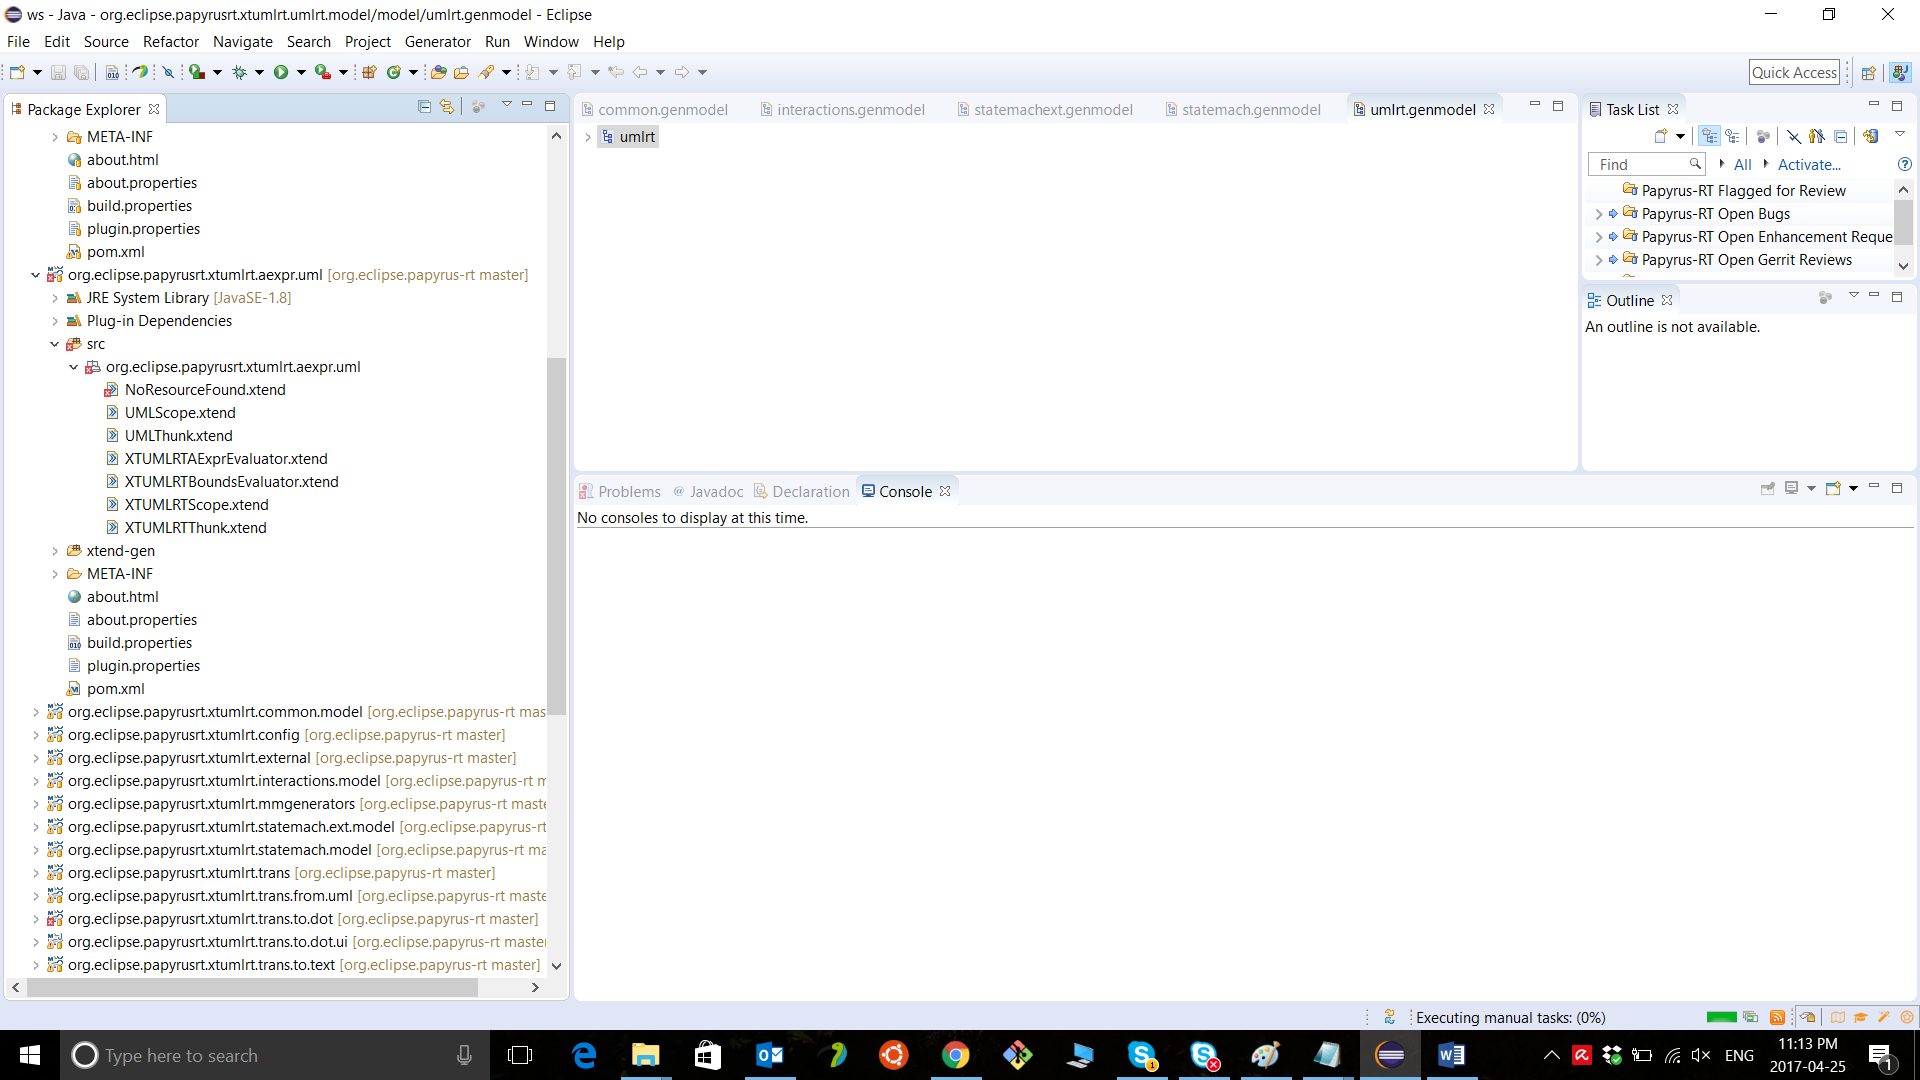Click Open Type icon in toolbar

pyautogui.click(x=438, y=72)
